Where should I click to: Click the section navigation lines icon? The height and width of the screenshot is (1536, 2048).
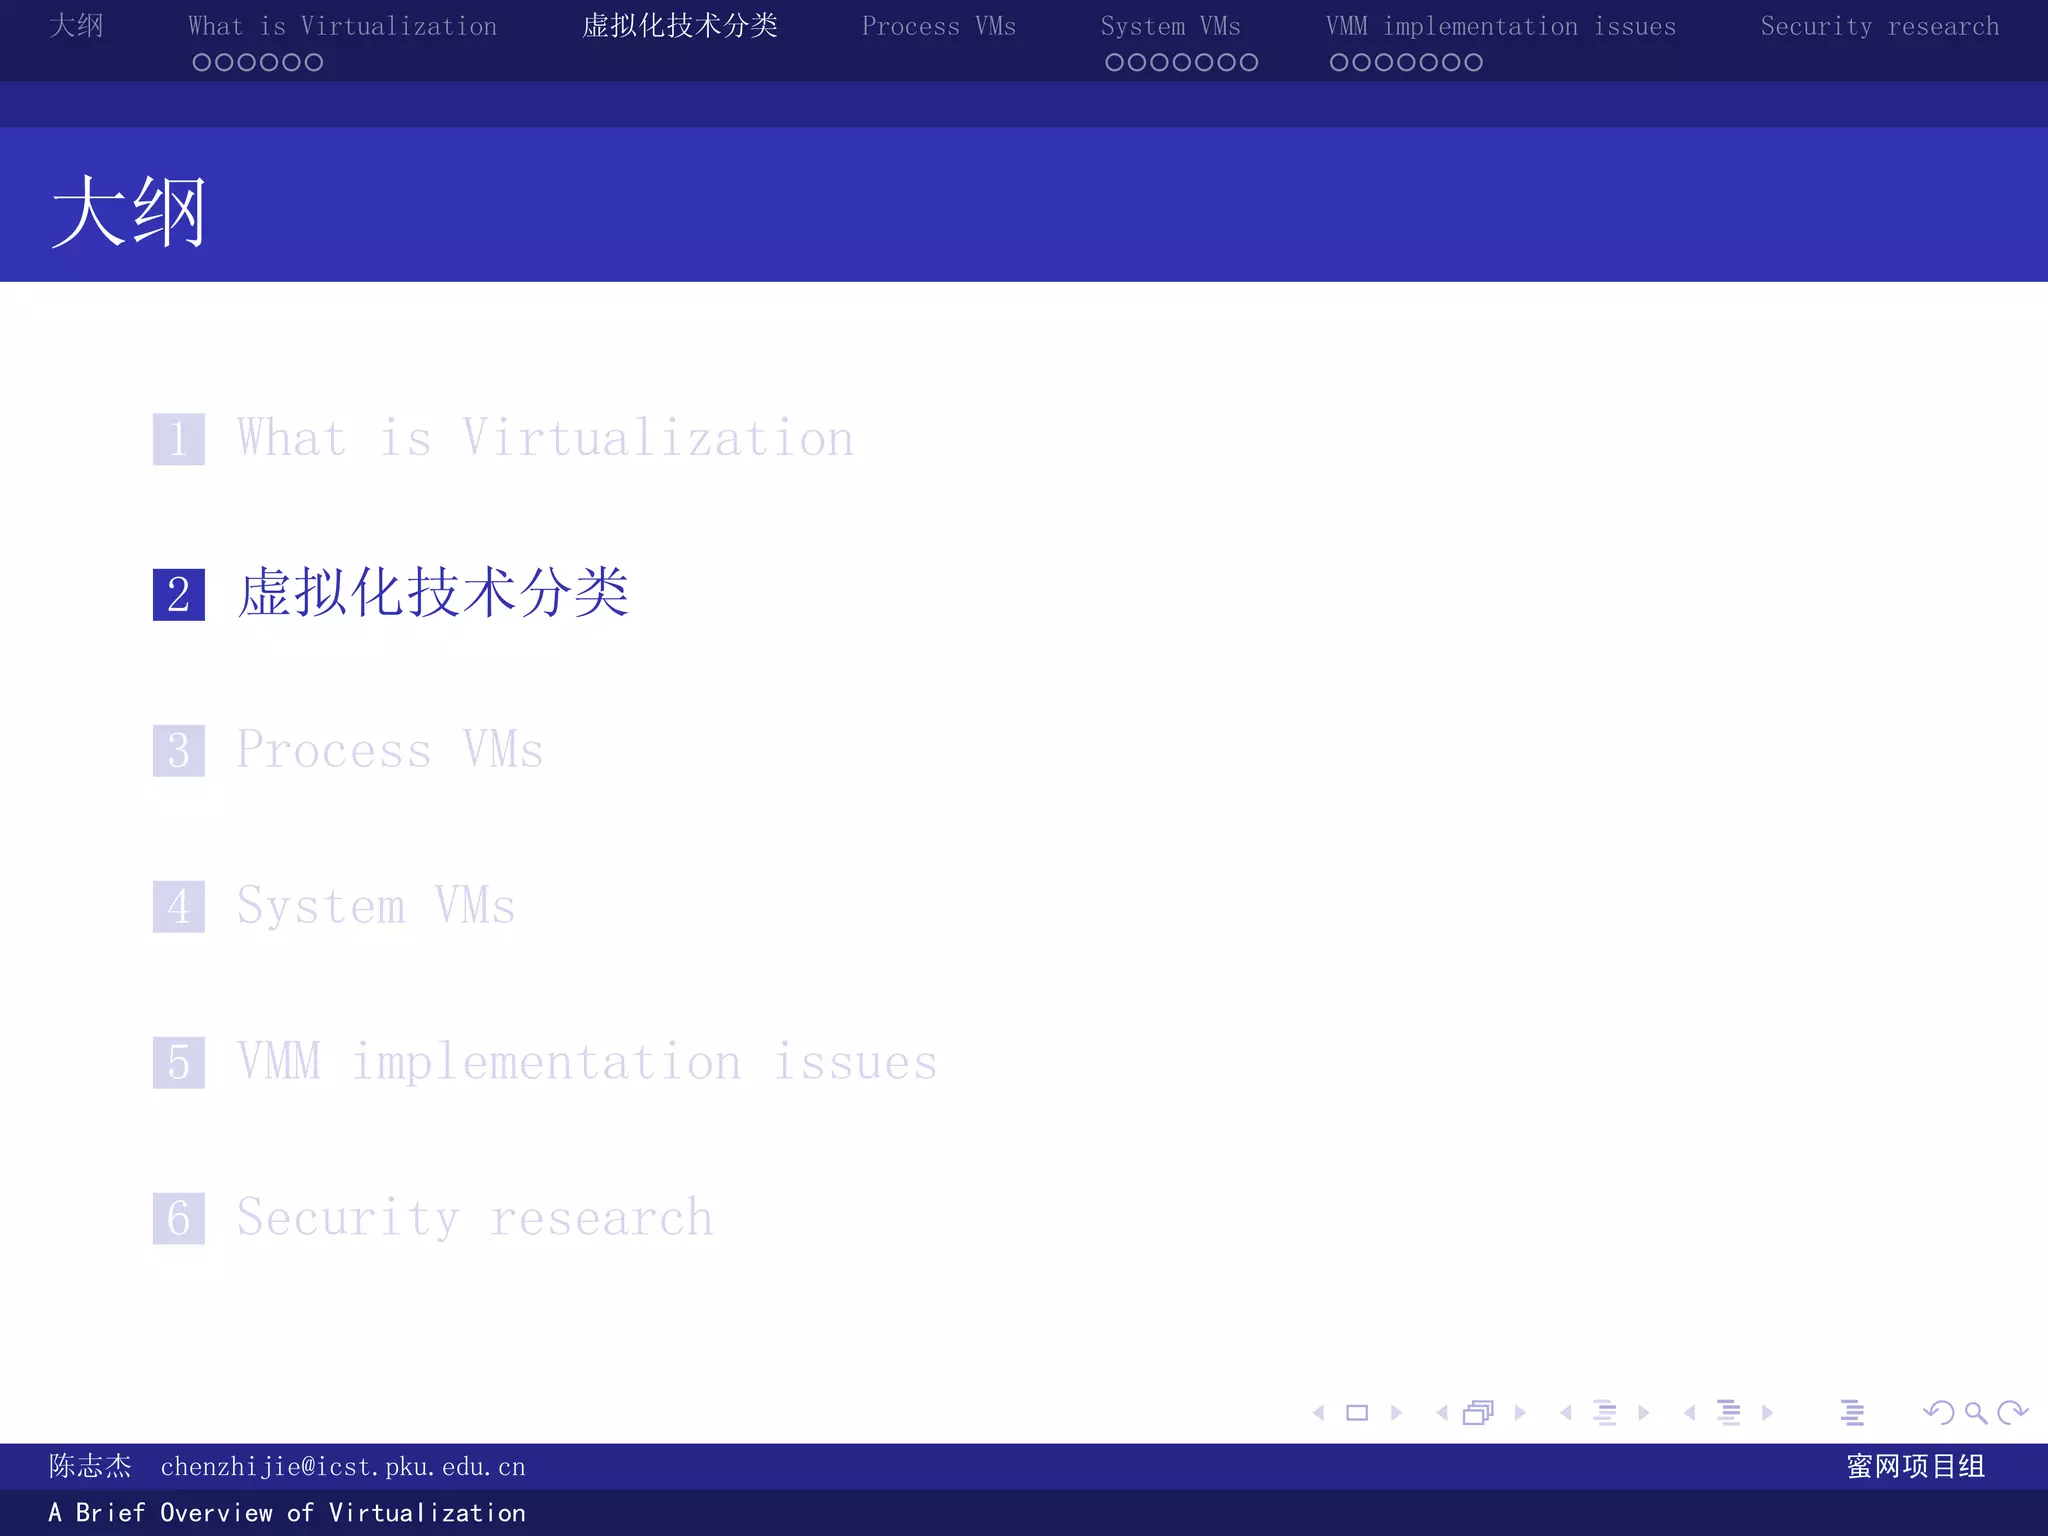pyautogui.click(x=1729, y=1413)
